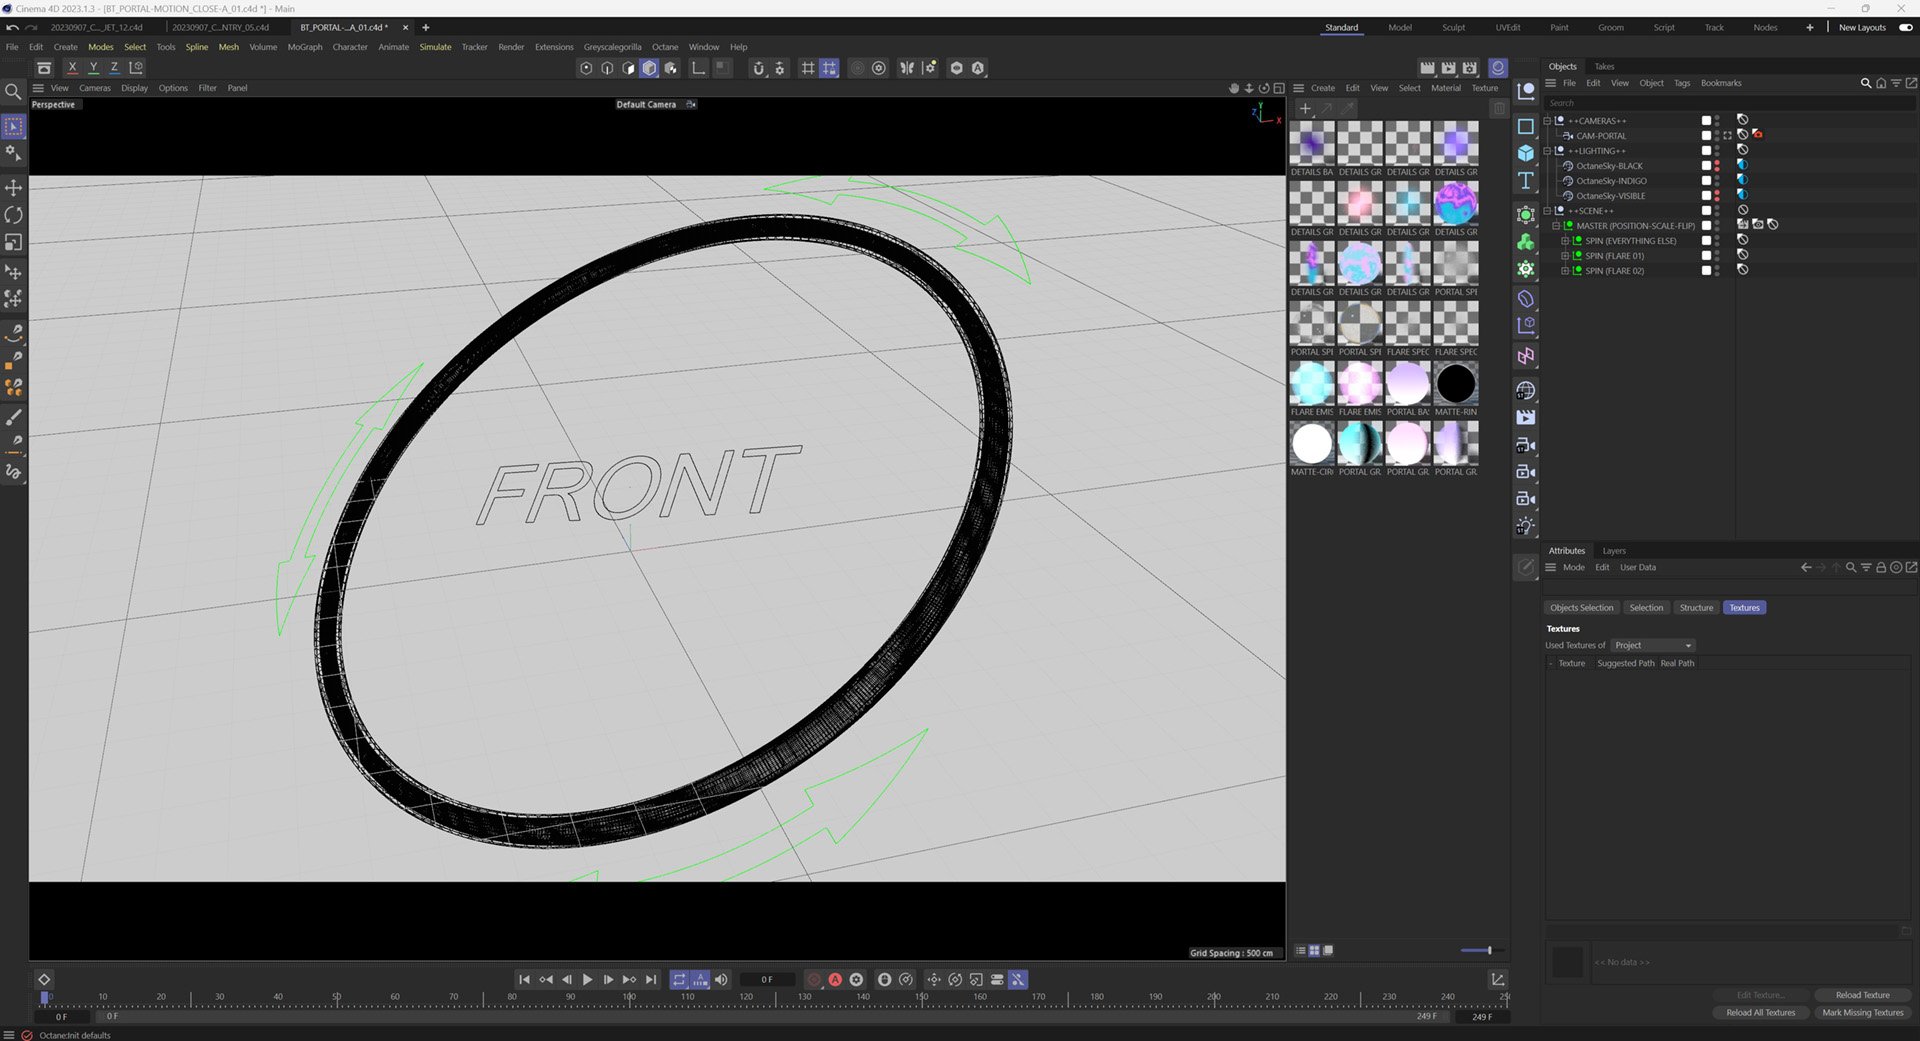Collapse the MASTER (POSITION-SCALE-FLIP) group
Screen dimensions: 1920x1041
(1556, 225)
